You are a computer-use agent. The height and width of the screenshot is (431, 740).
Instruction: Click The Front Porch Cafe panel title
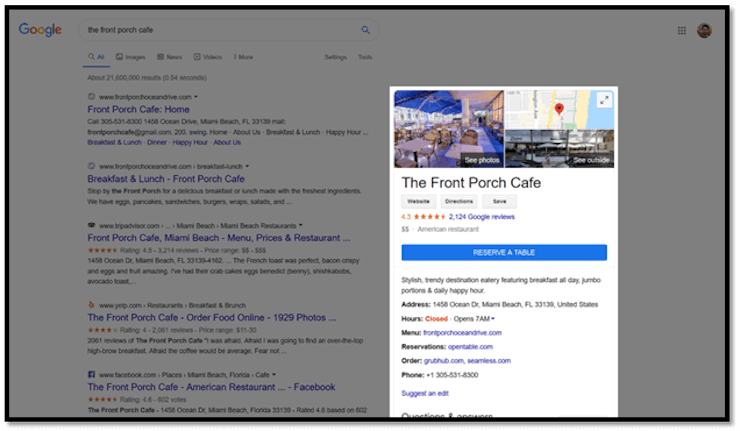tap(471, 183)
